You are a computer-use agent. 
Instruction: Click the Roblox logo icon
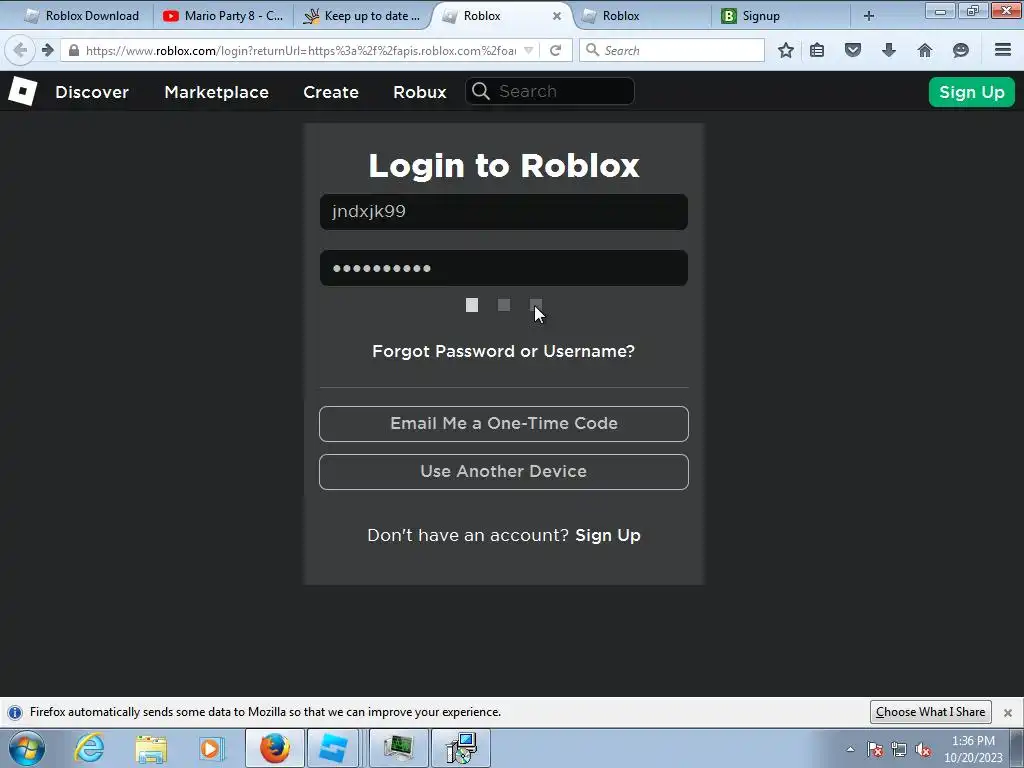pyautogui.click(x=22, y=91)
